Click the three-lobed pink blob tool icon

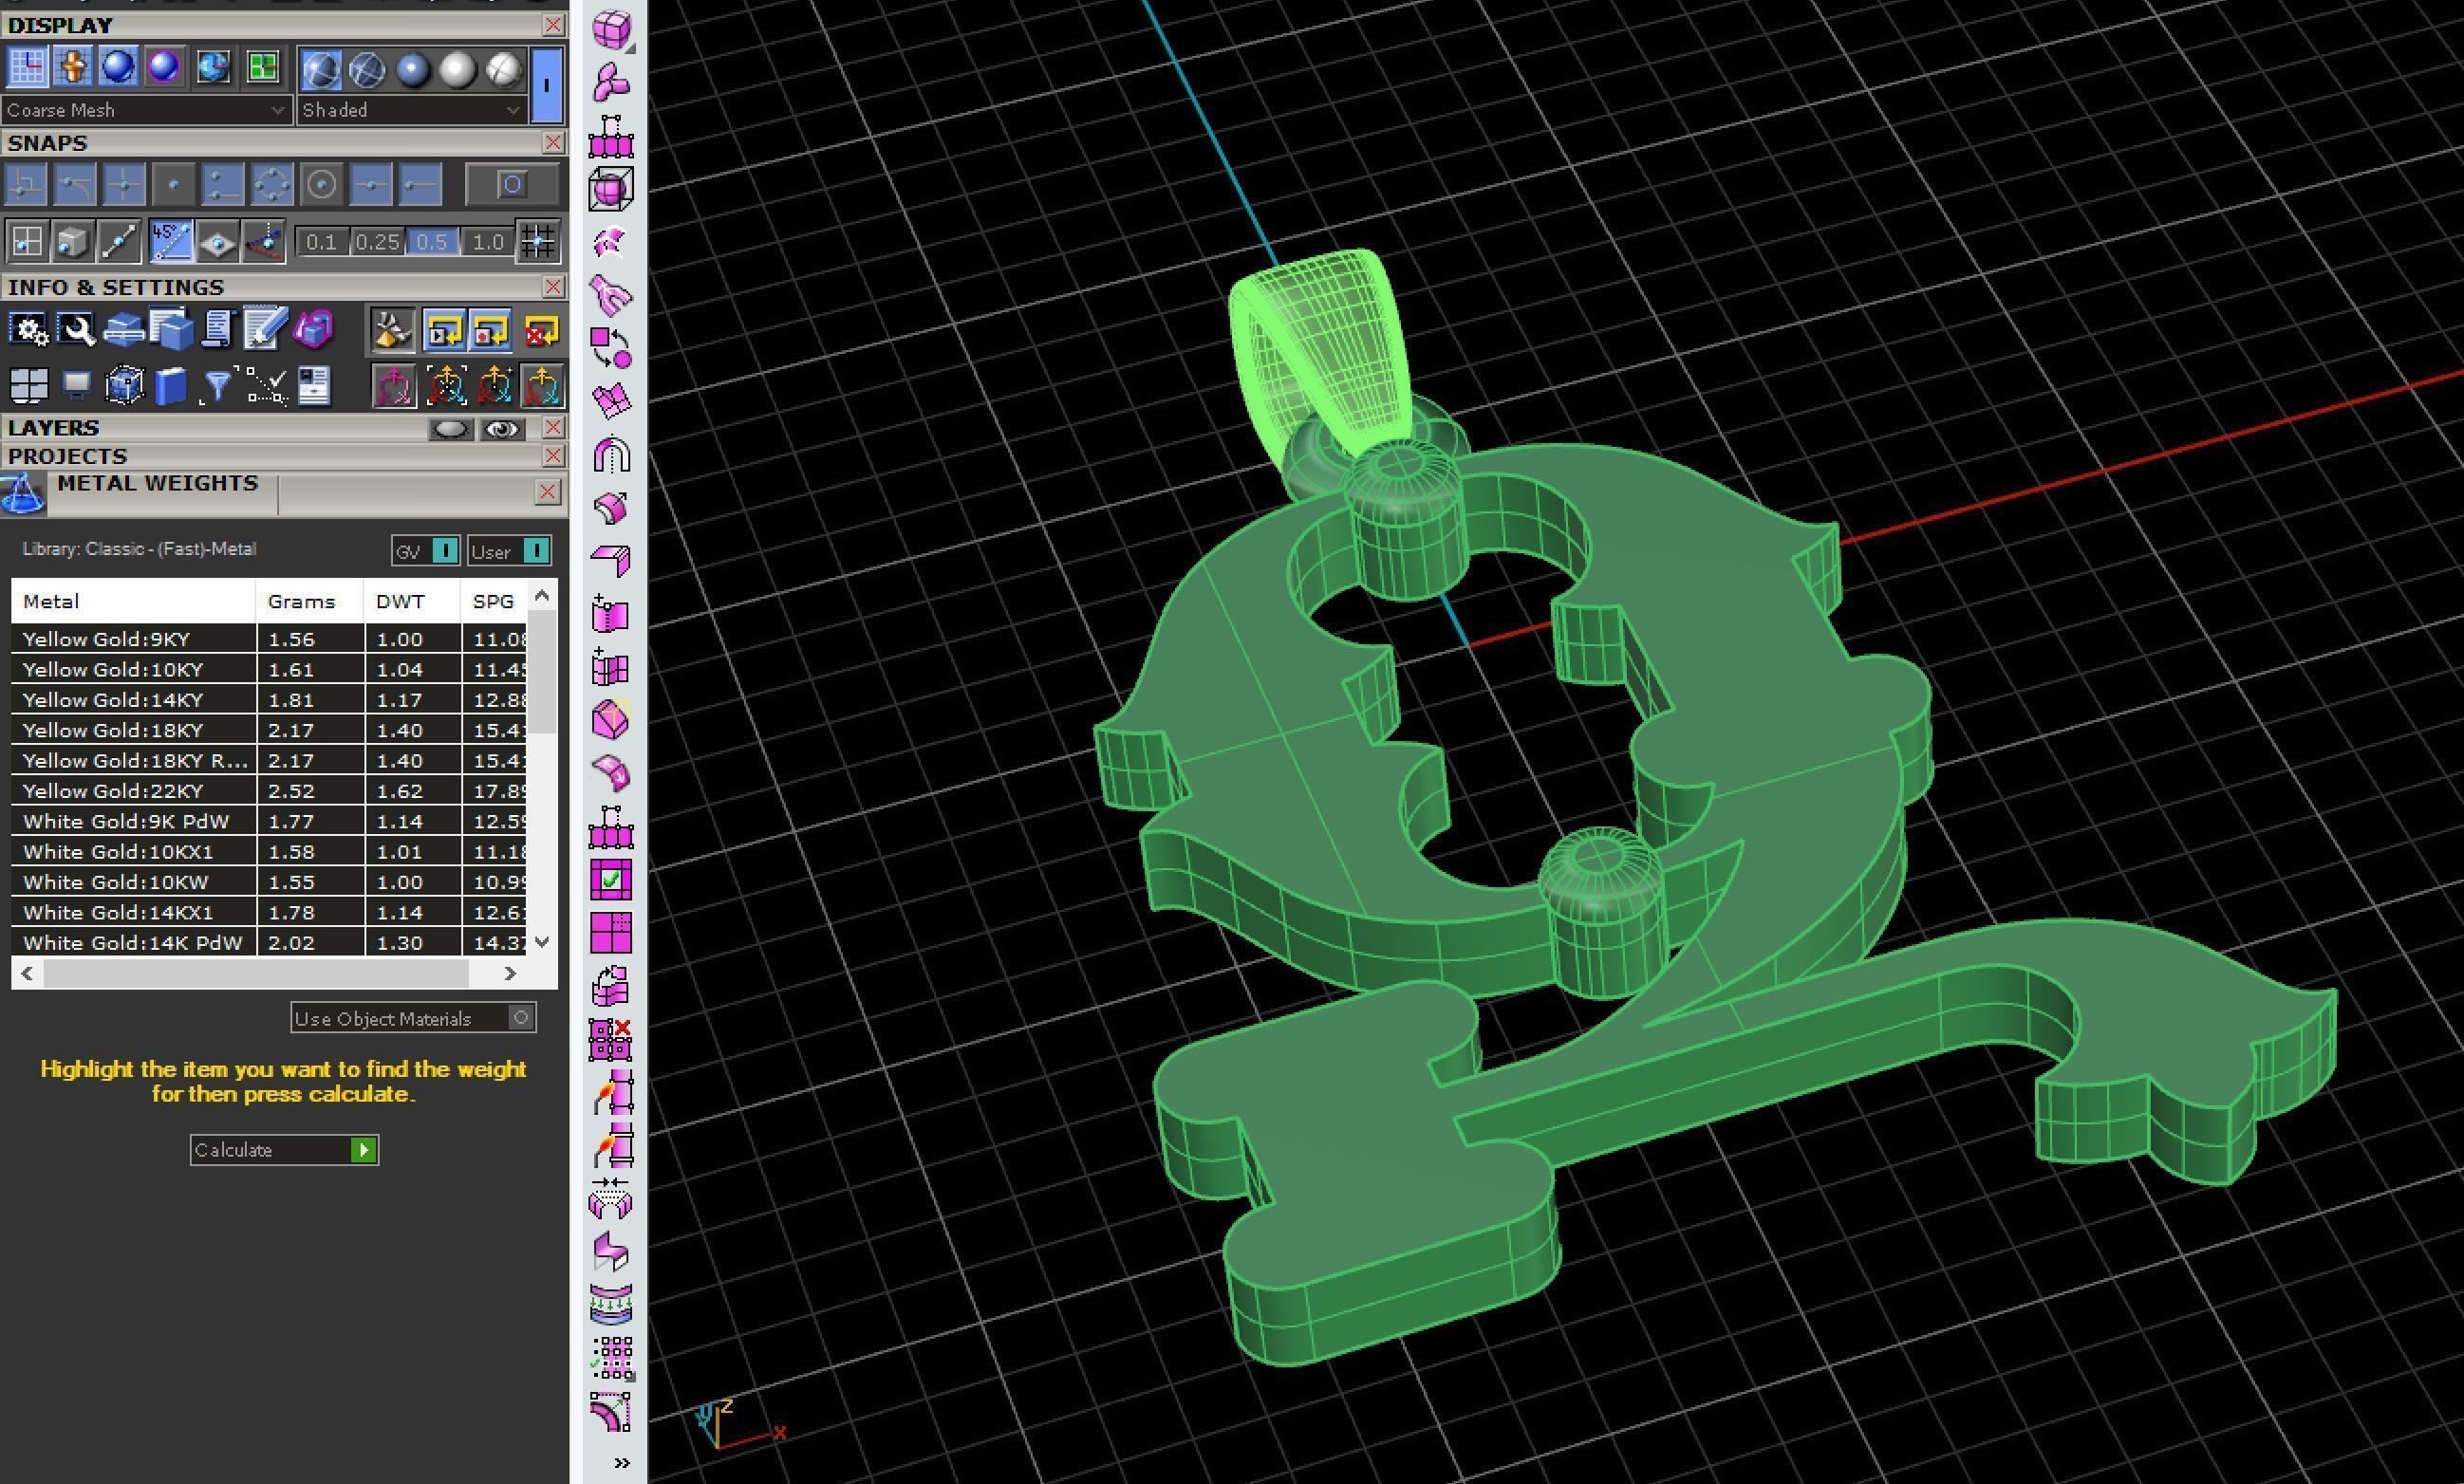(611, 82)
